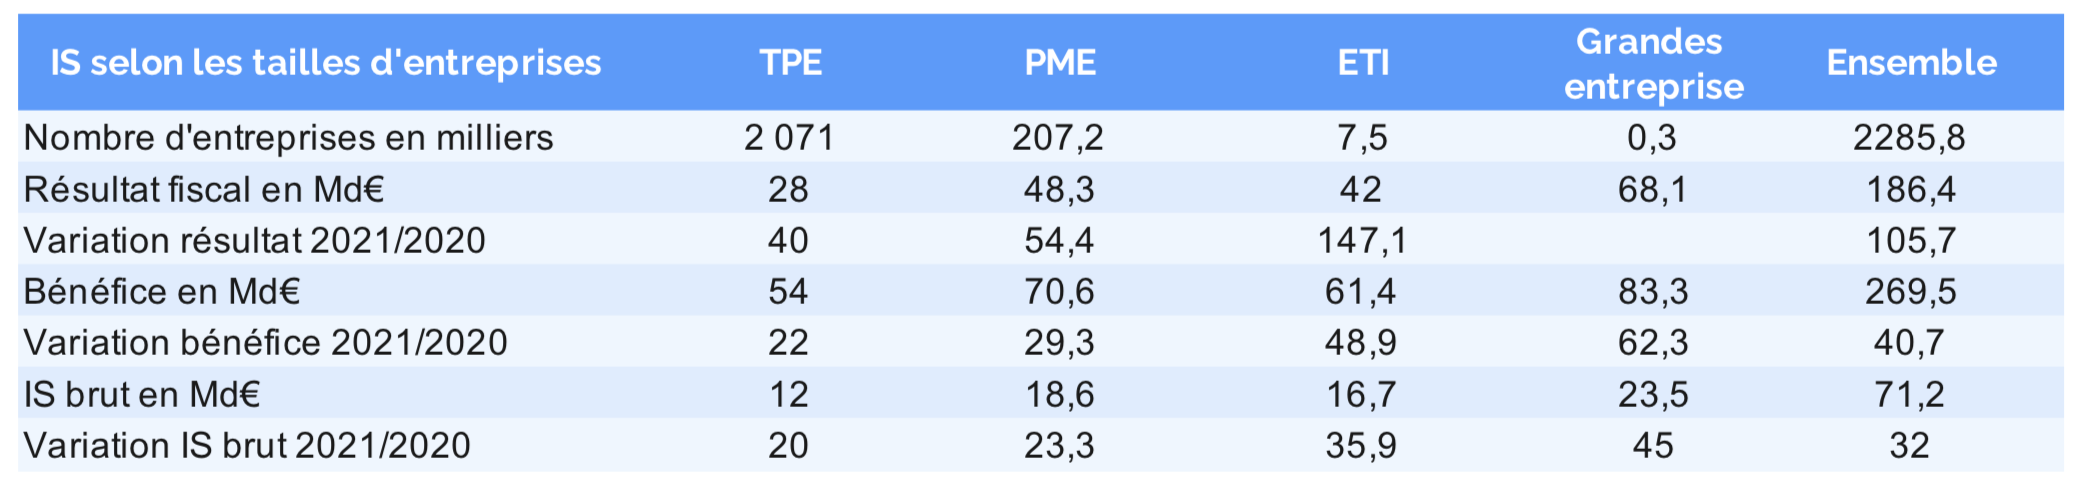Select the Grandes entreprise column header
This screenshot has height=490, width=2088.
point(1653,64)
